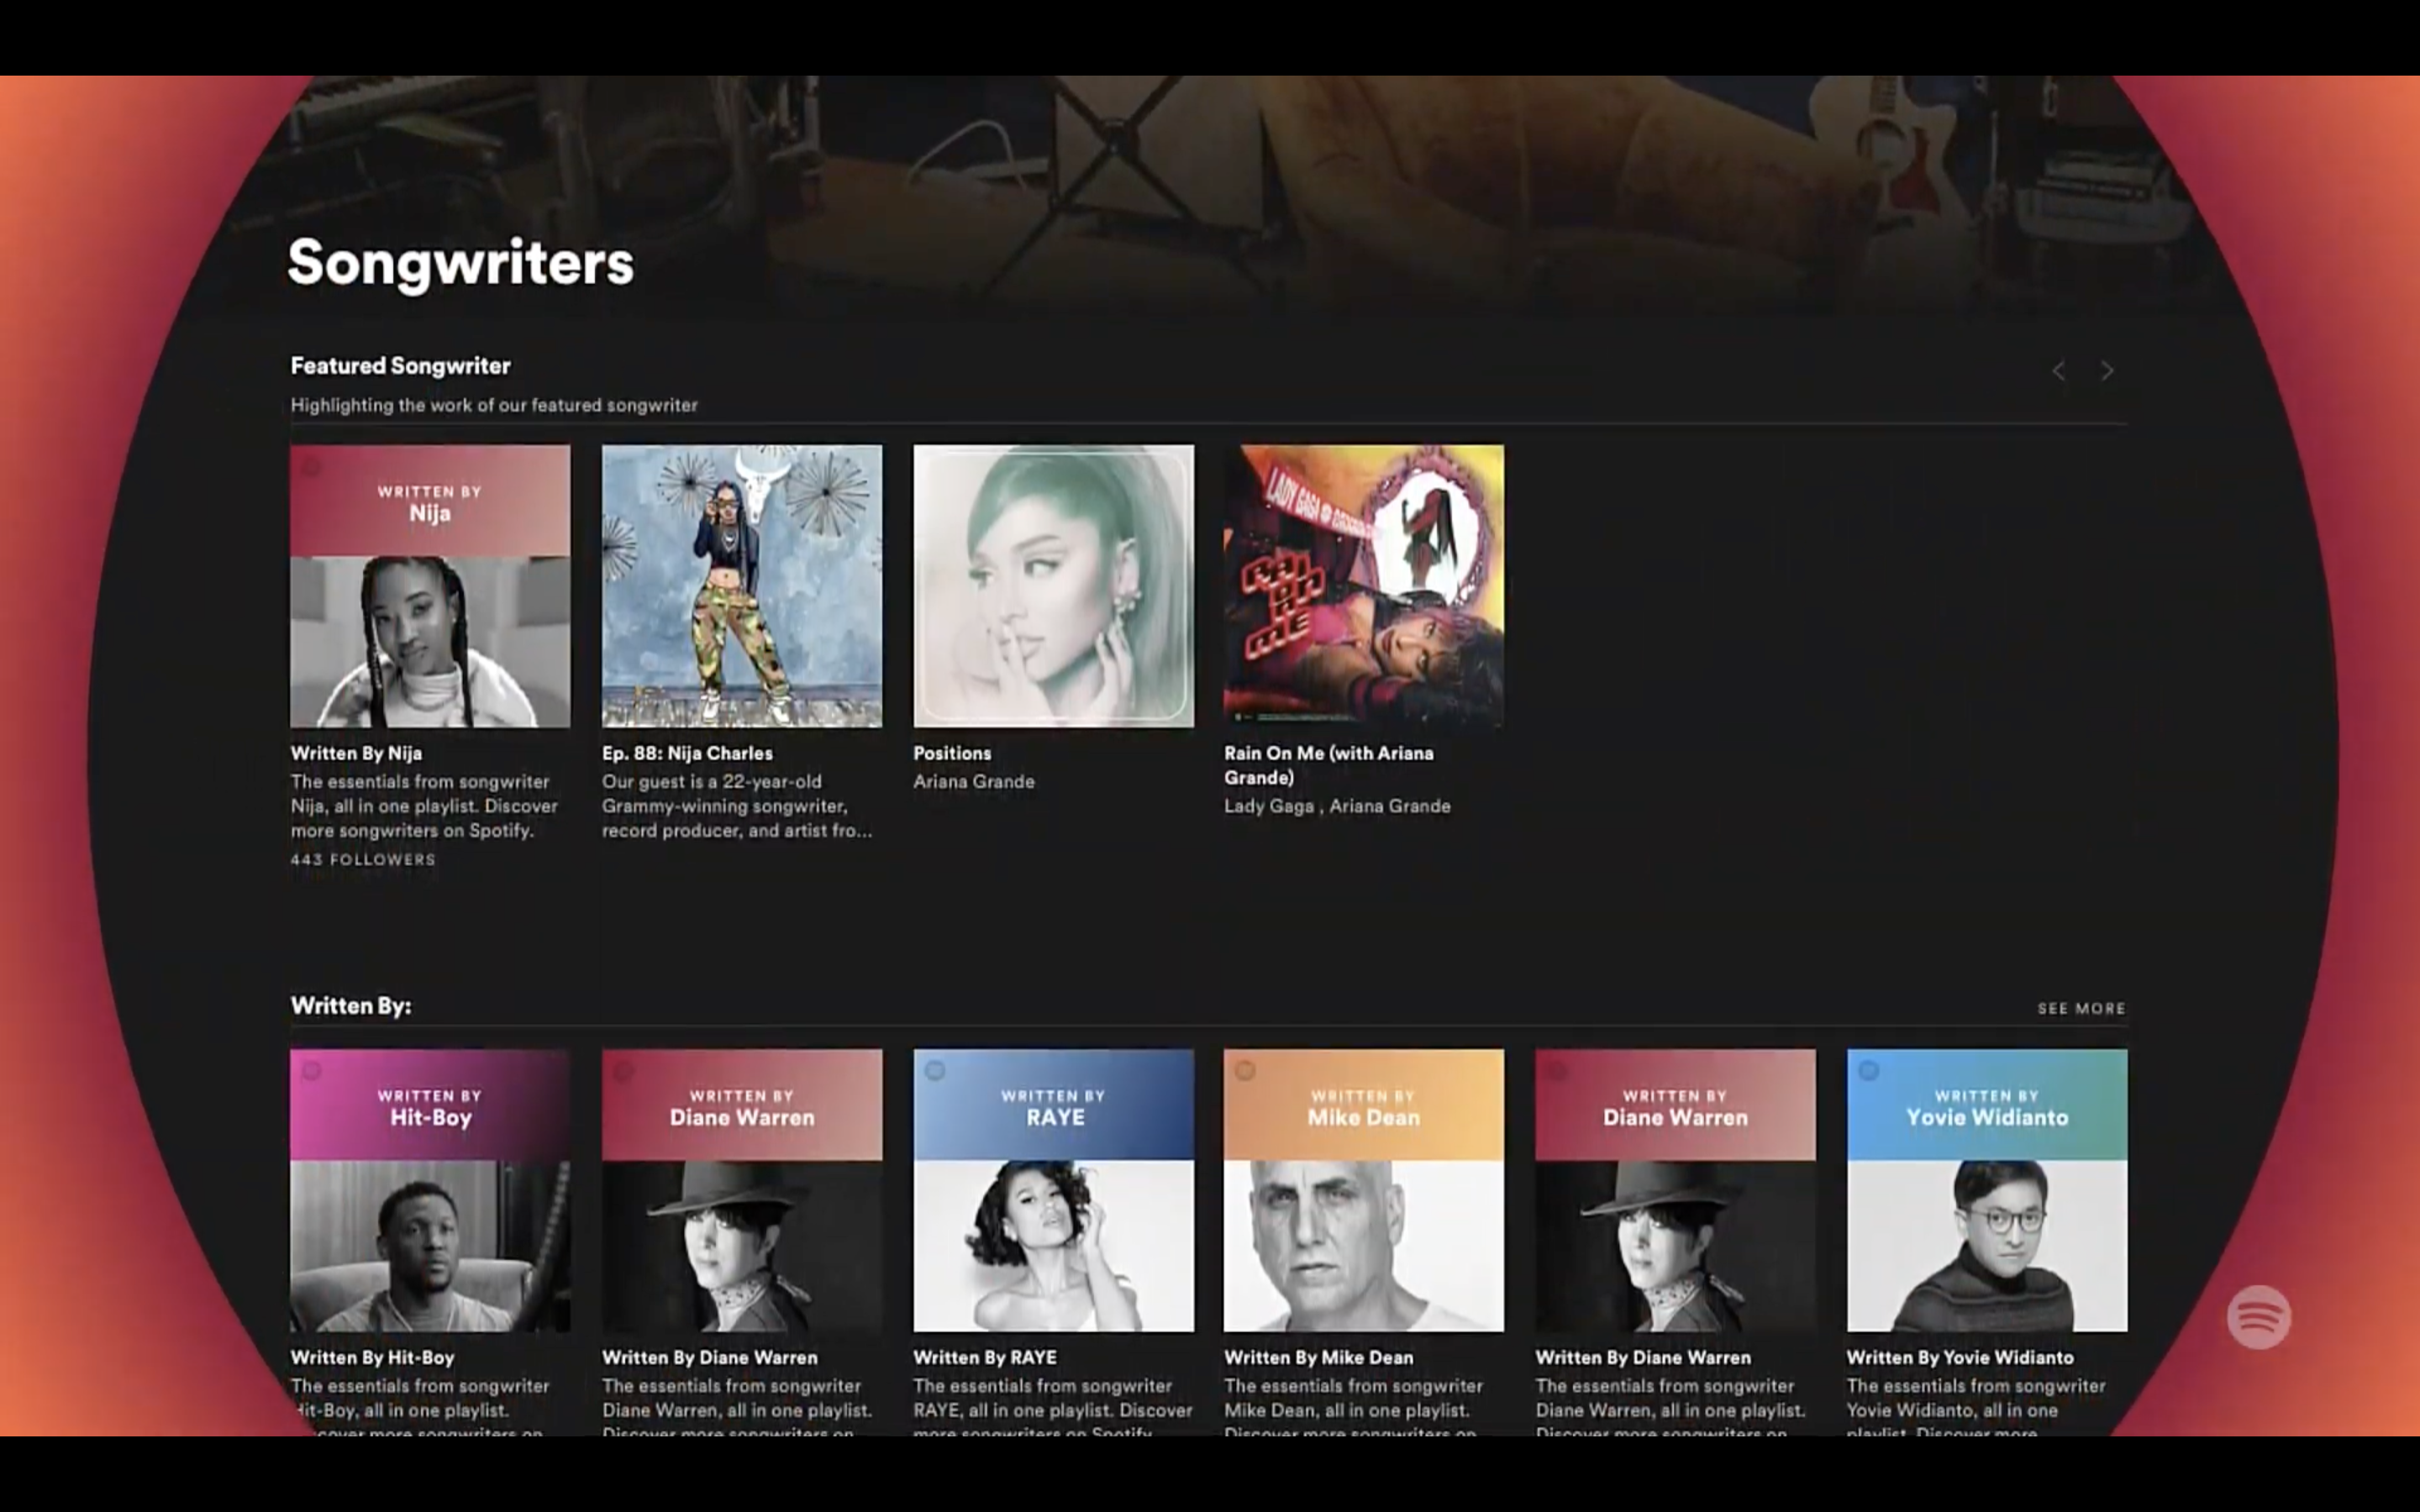Click the 'Written By Hit-Boy' title

tap(372, 1357)
